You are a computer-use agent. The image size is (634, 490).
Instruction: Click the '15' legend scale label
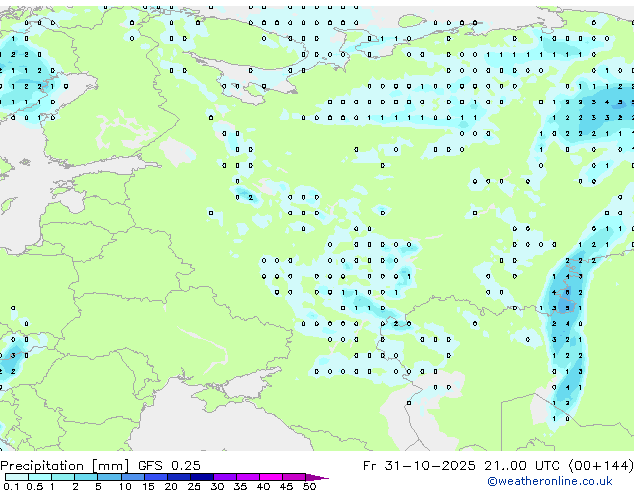coord(148,486)
